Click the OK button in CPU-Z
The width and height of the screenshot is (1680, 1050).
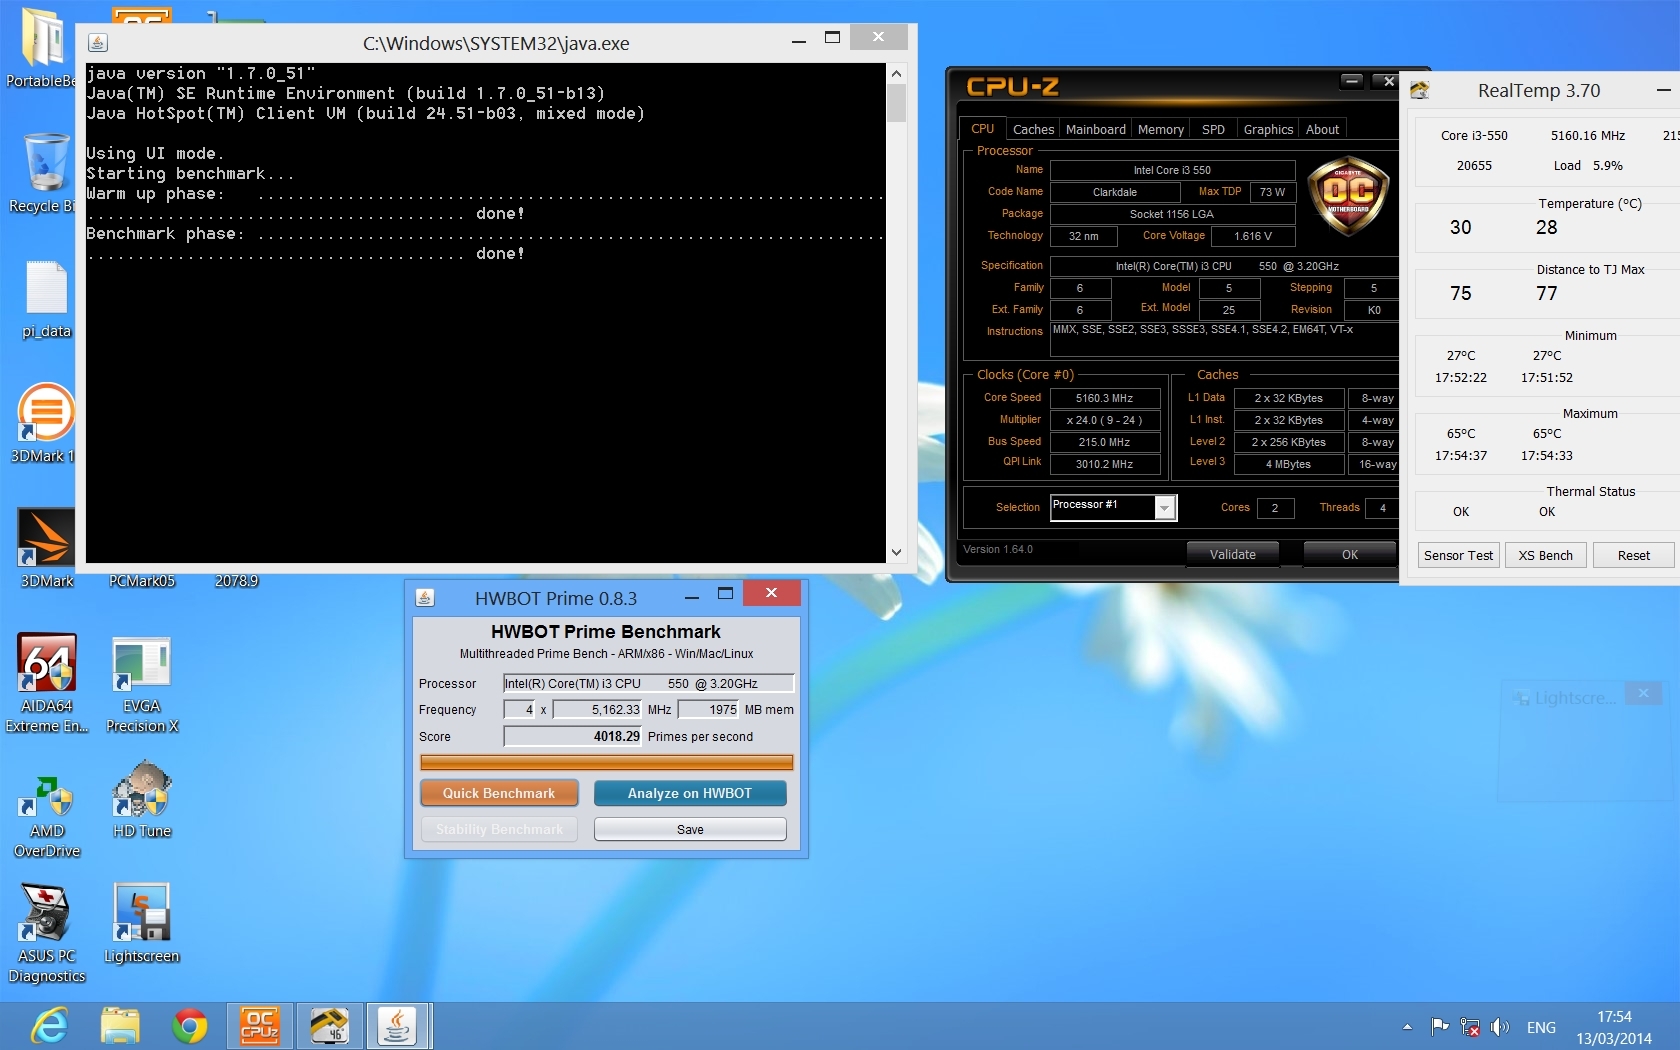pyautogui.click(x=1349, y=554)
